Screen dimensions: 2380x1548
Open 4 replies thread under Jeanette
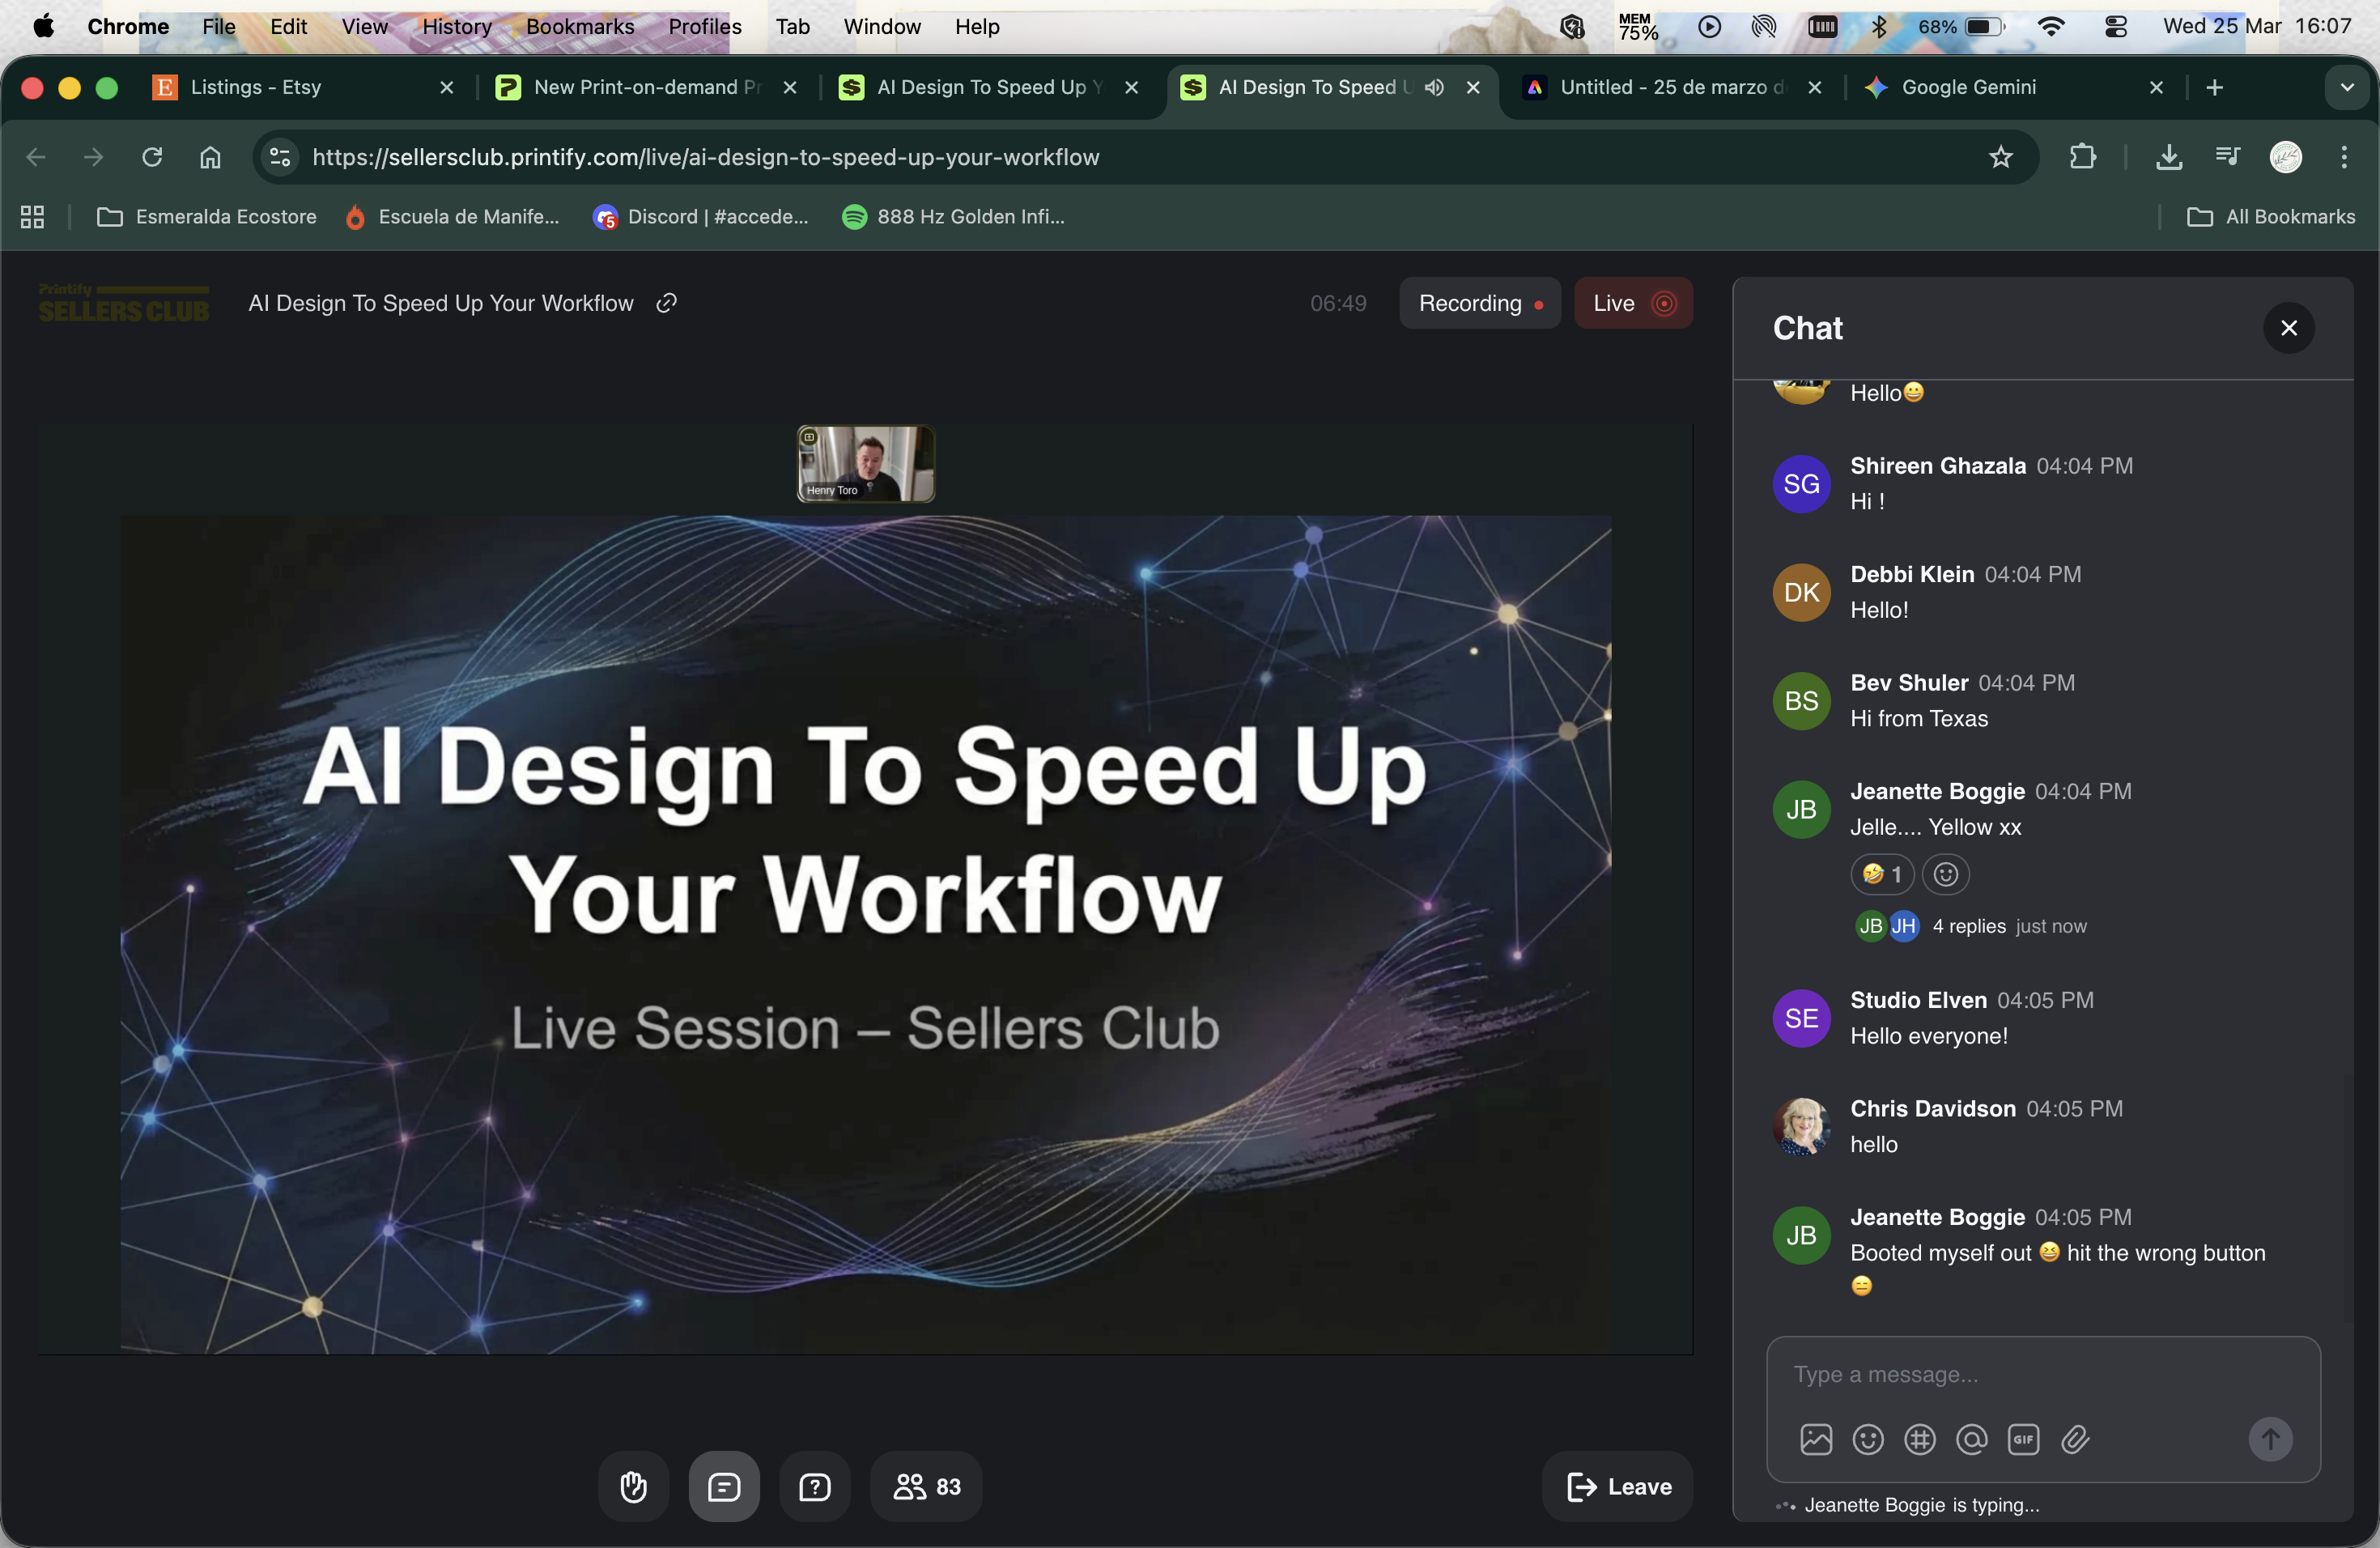click(1969, 926)
